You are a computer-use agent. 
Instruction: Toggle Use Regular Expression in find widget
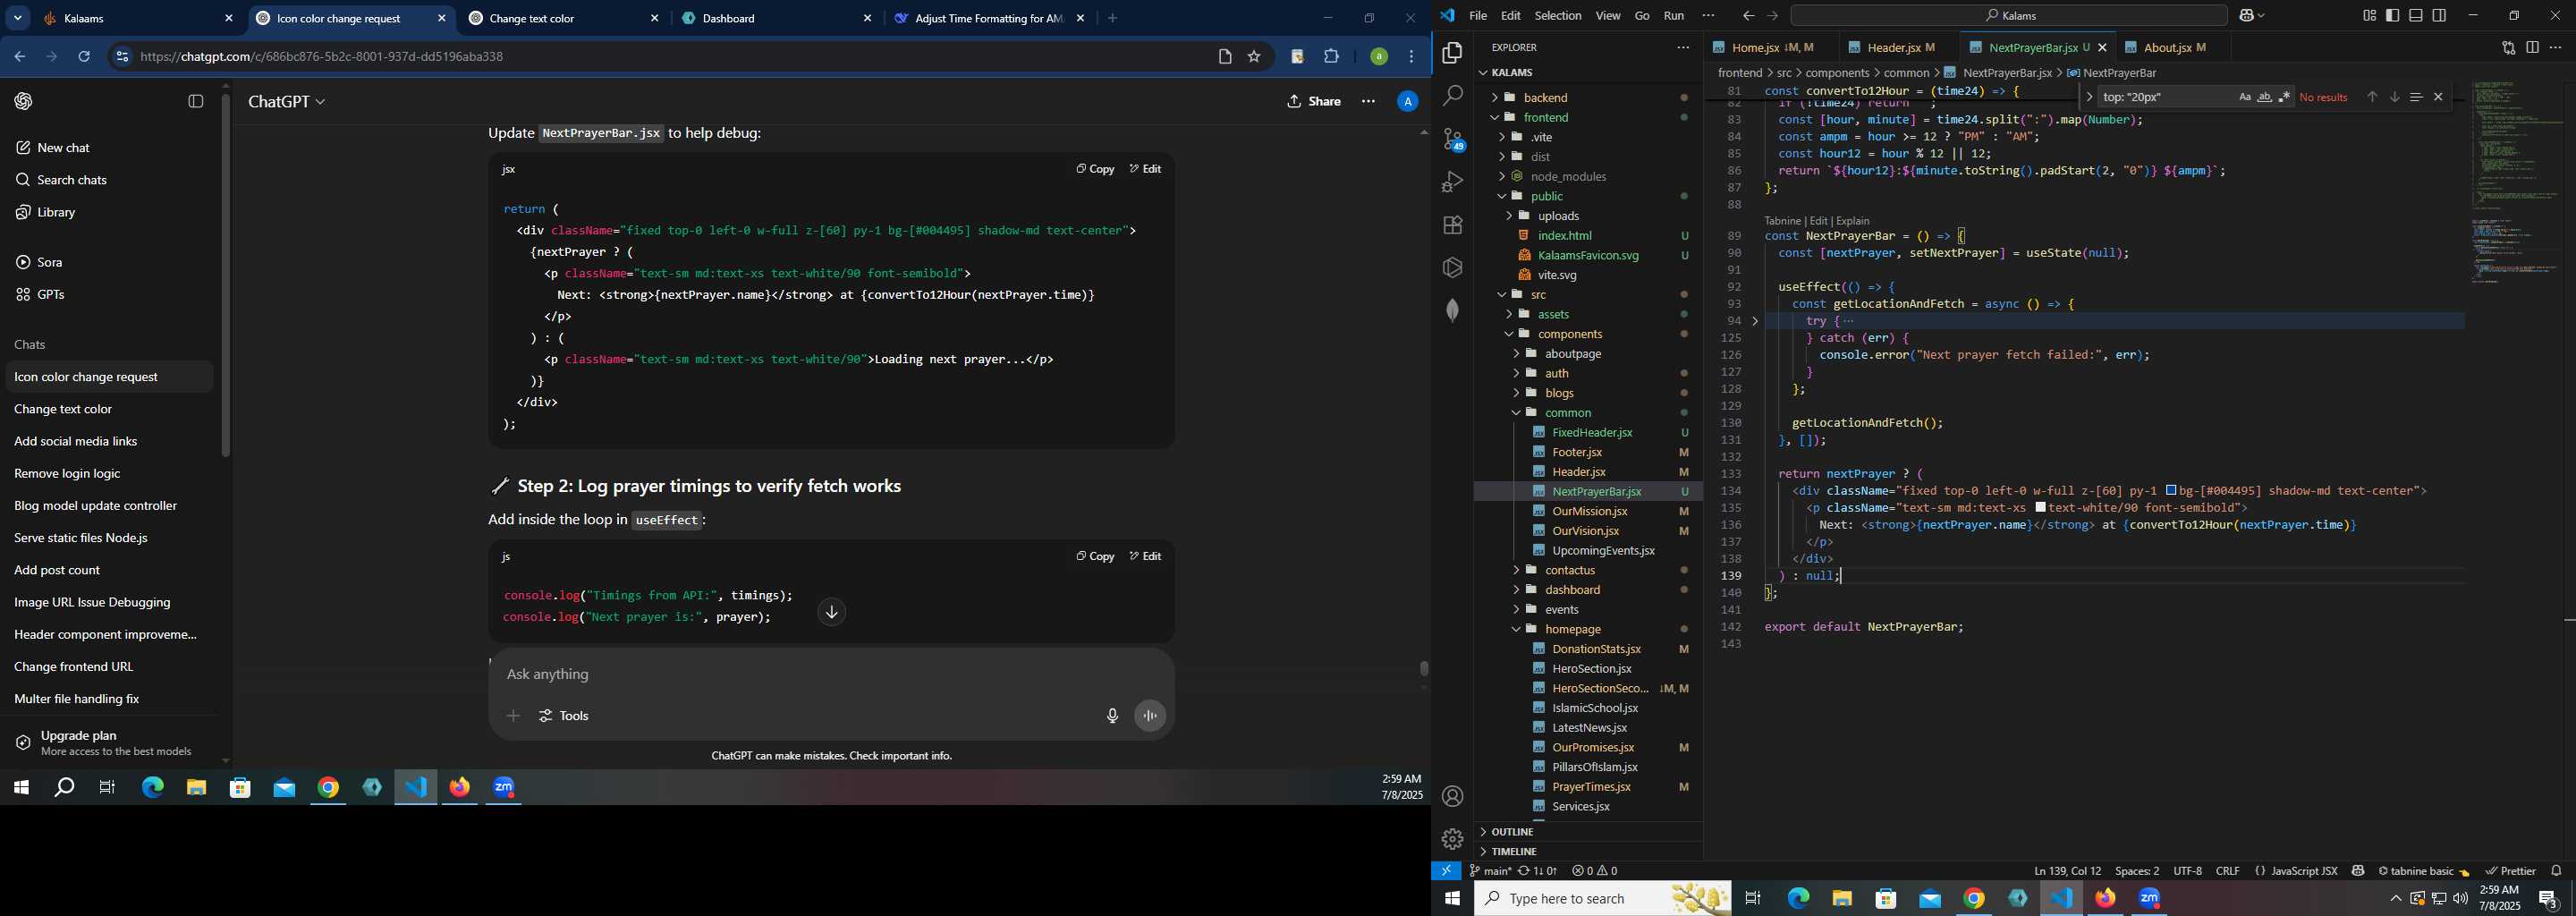click(x=2284, y=97)
